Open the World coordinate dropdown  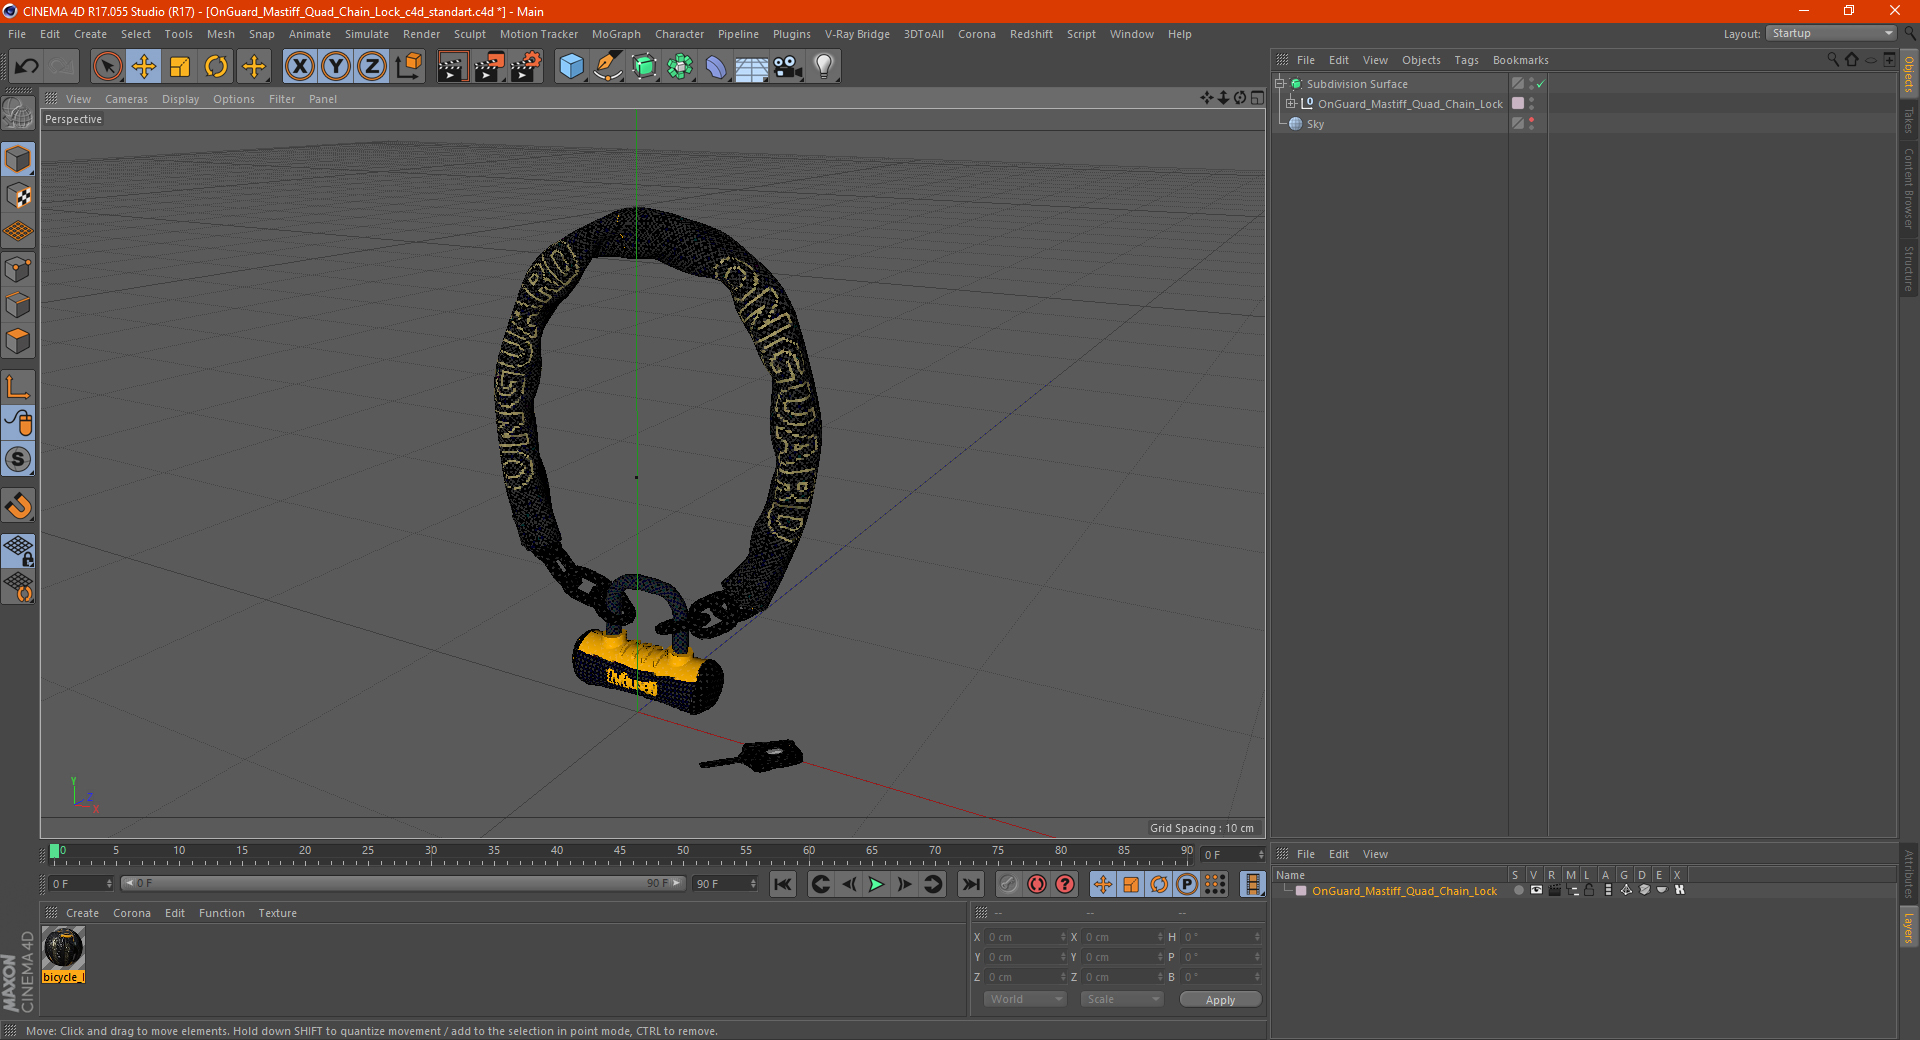[x=1025, y=999]
